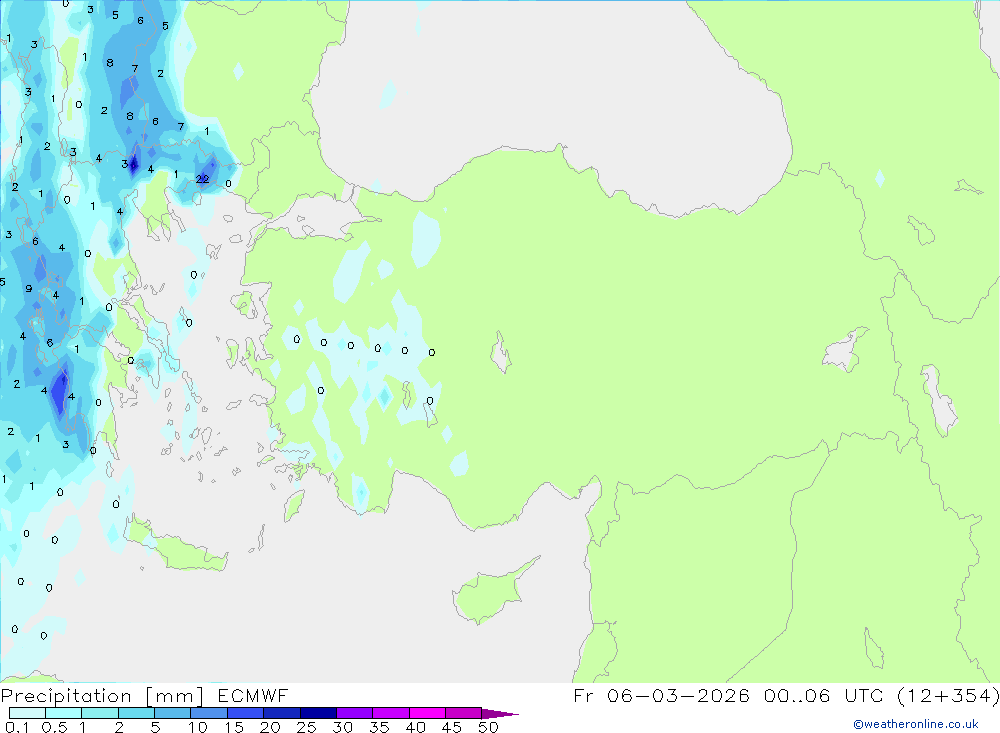Click the legend scale label '35'
The image size is (1000, 733).
(x=379, y=727)
